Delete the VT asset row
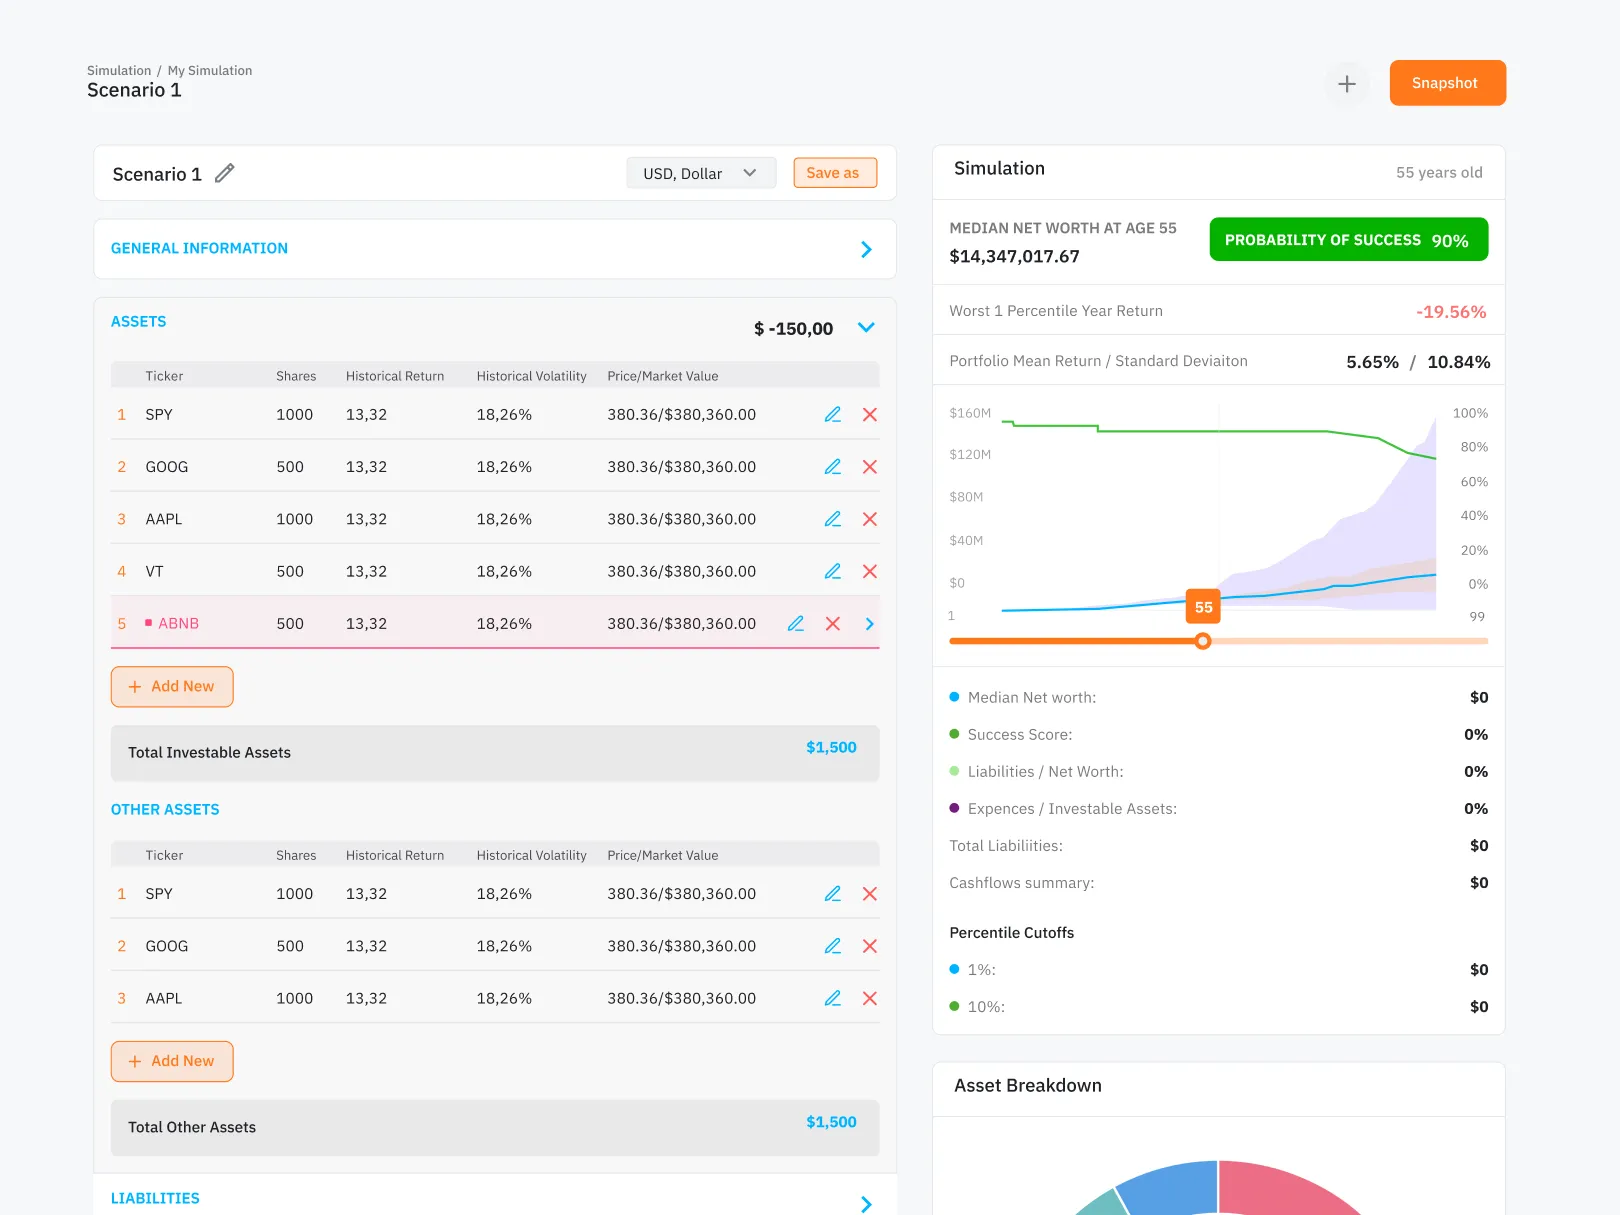The height and width of the screenshot is (1215, 1620). (869, 571)
